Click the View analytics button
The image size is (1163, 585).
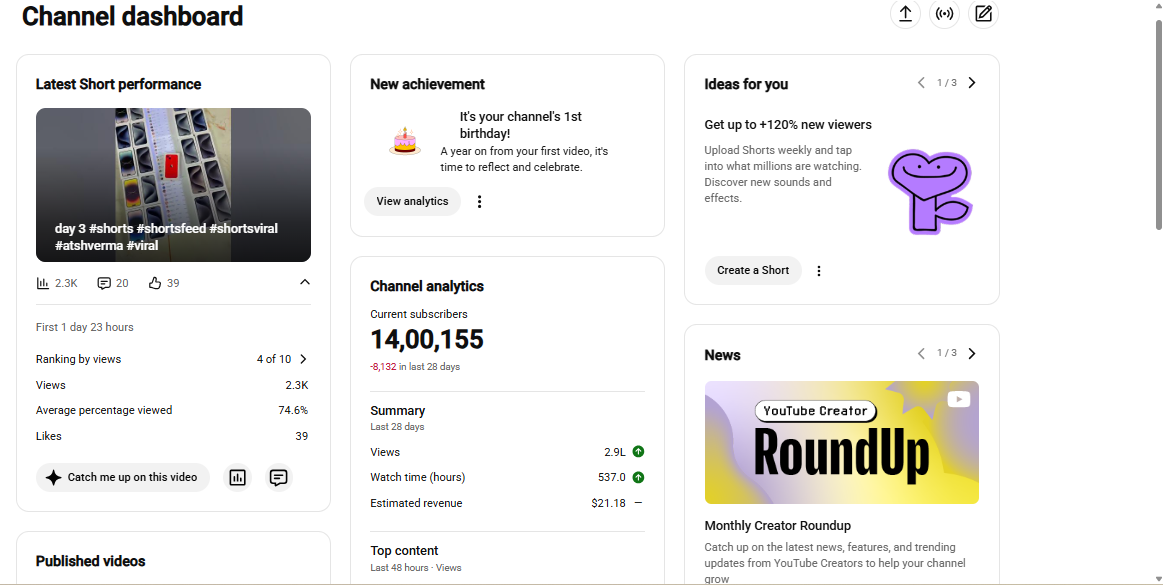pyautogui.click(x=412, y=201)
